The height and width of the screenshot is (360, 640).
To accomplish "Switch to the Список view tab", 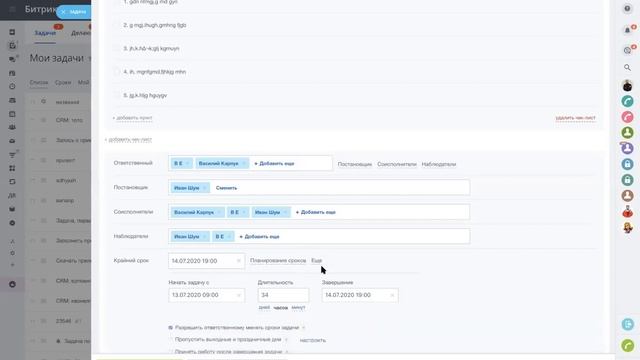I will click(x=39, y=82).
